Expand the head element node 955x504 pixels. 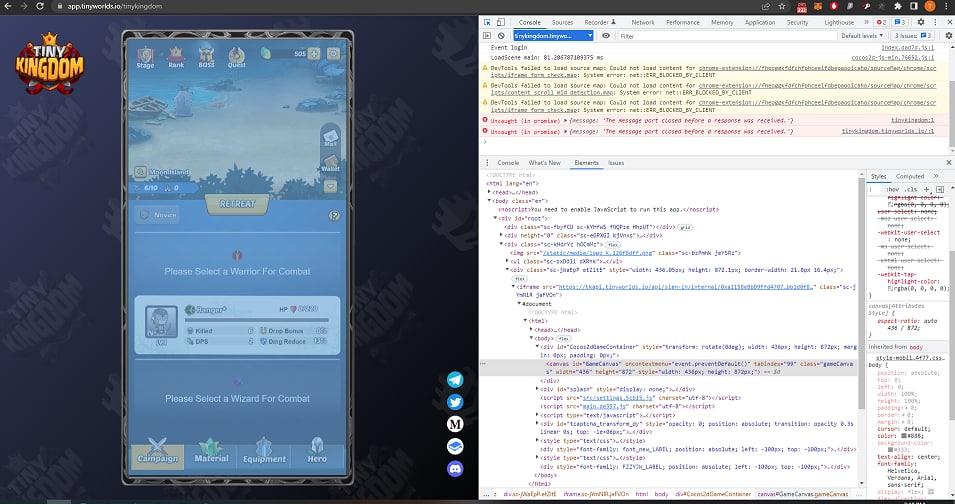pyautogui.click(x=490, y=192)
